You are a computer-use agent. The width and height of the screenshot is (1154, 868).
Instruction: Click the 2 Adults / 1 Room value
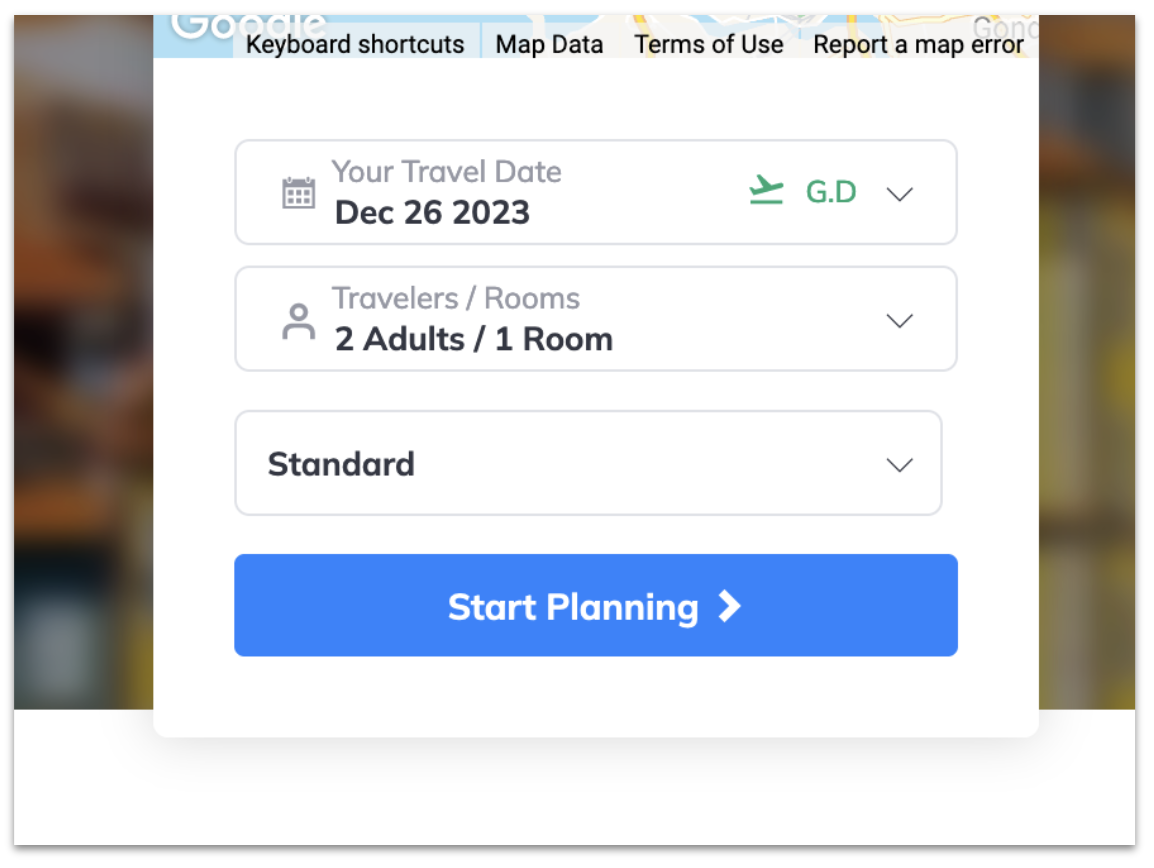click(x=473, y=339)
